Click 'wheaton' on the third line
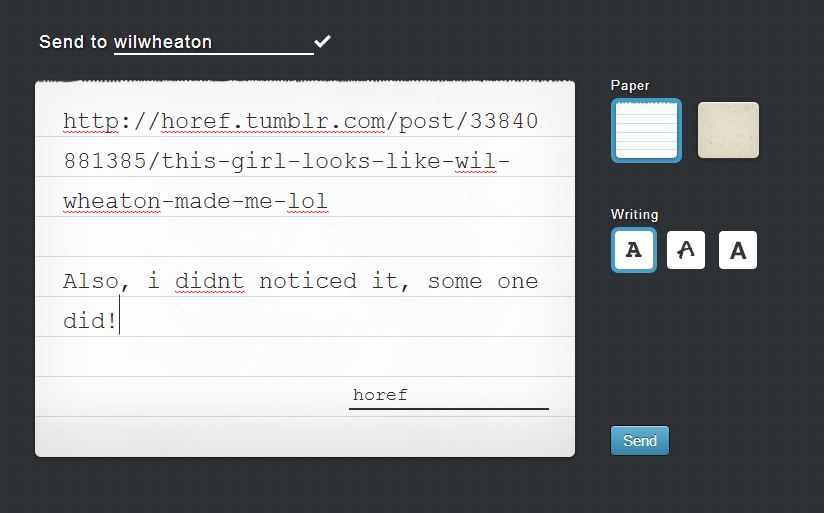This screenshot has height=513, width=824. coord(111,202)
